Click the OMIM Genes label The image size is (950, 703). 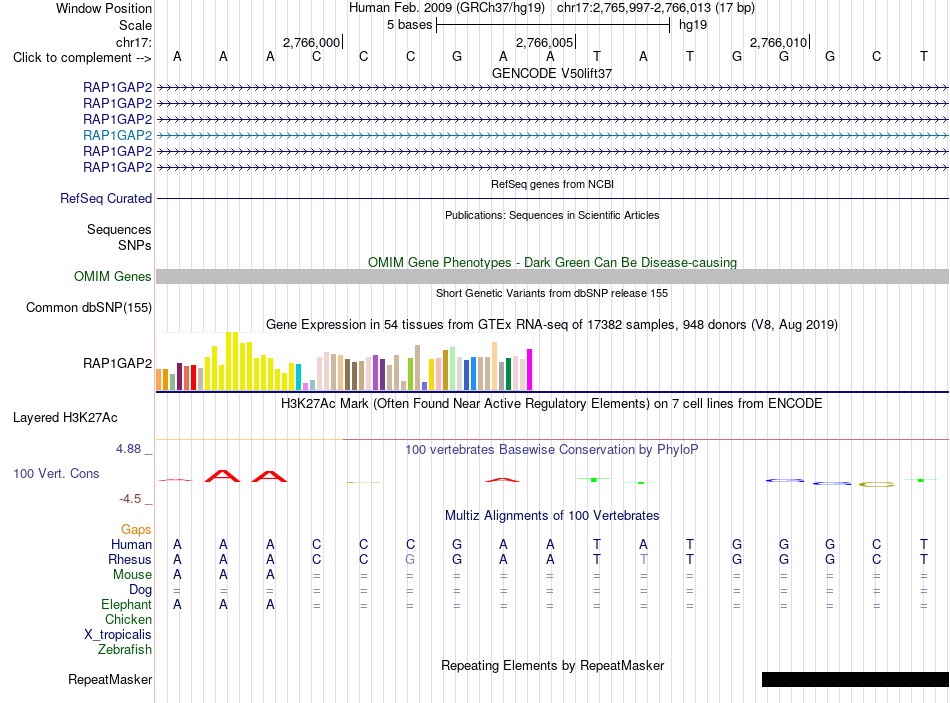click(112, 276)
